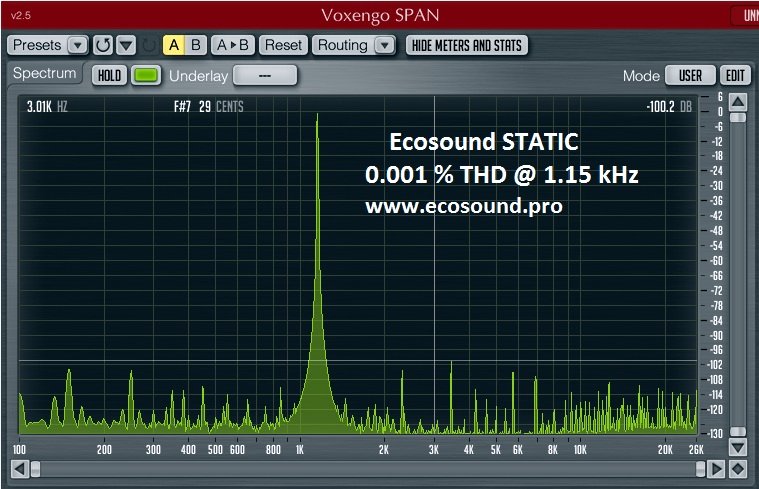Image resolution: width=759 pixels, height=489 pixels.
Task: Click the upper vertical range slider handle
Action: tap(738, 118)
